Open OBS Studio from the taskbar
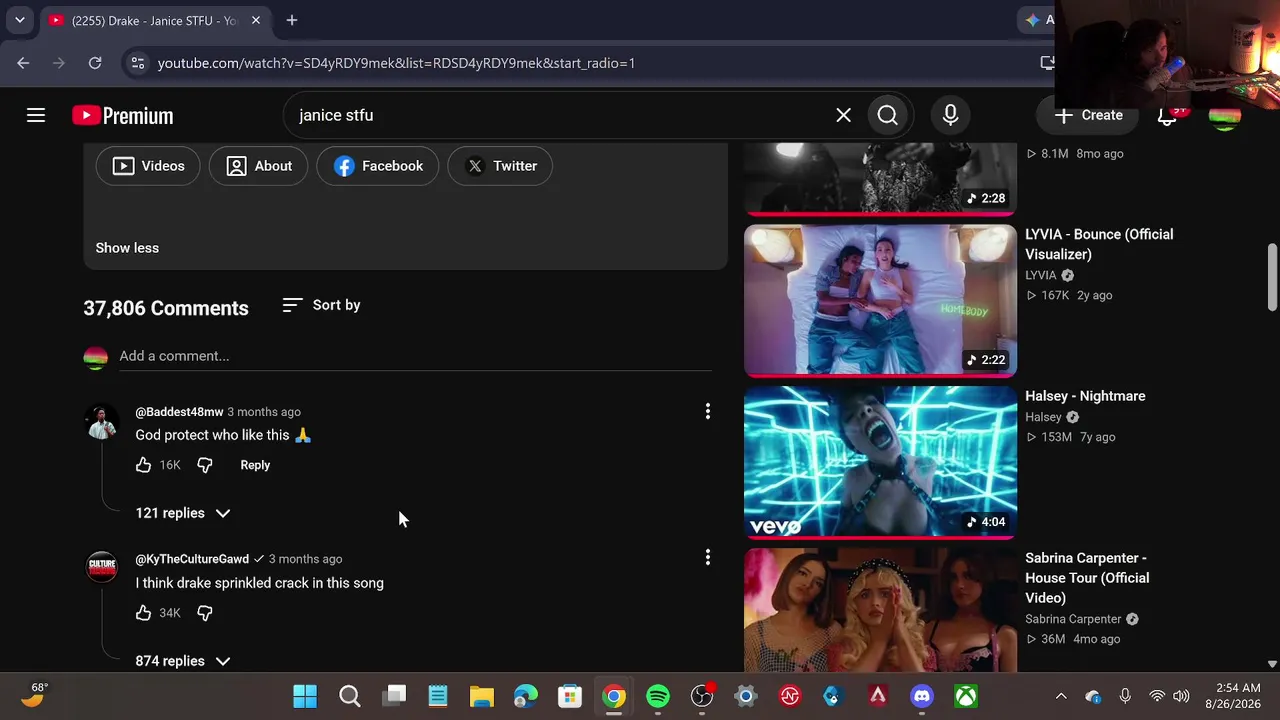The height and width of the screenshot is (720, 1280). pyautogui.click(x=702, y=696)
